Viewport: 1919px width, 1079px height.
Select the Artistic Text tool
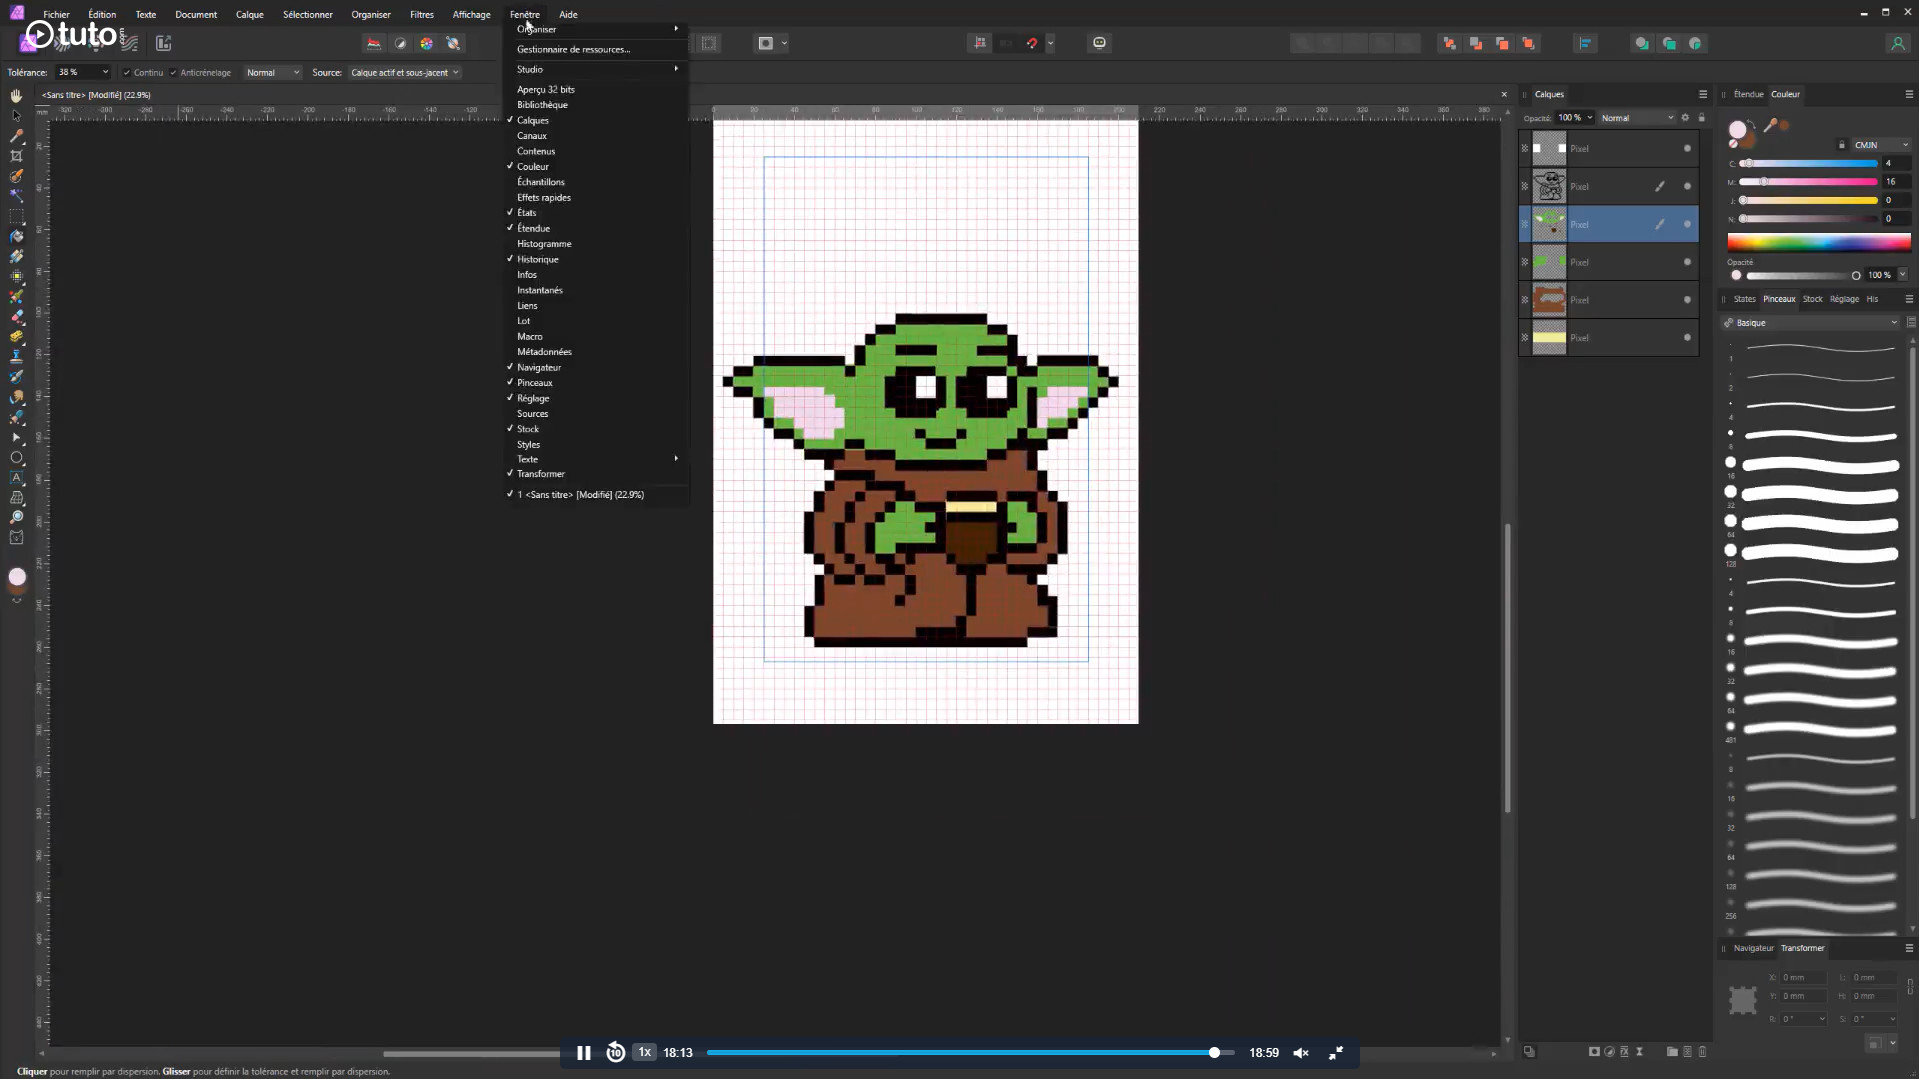pyautogui.click(x=16, y=477)
